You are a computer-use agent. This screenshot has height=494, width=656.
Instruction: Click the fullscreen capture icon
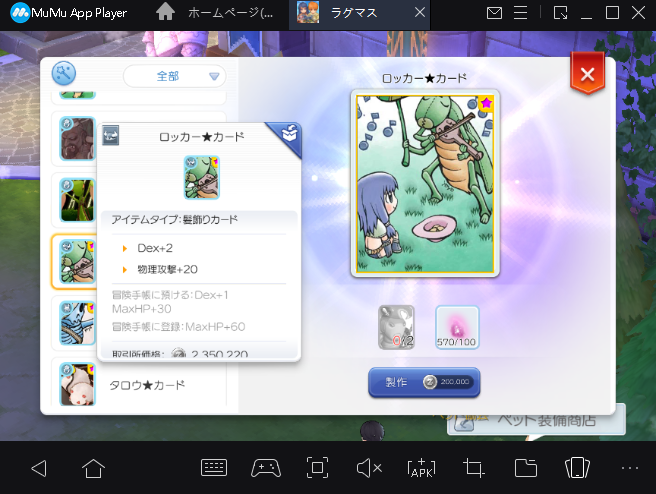tap(318, 468)
